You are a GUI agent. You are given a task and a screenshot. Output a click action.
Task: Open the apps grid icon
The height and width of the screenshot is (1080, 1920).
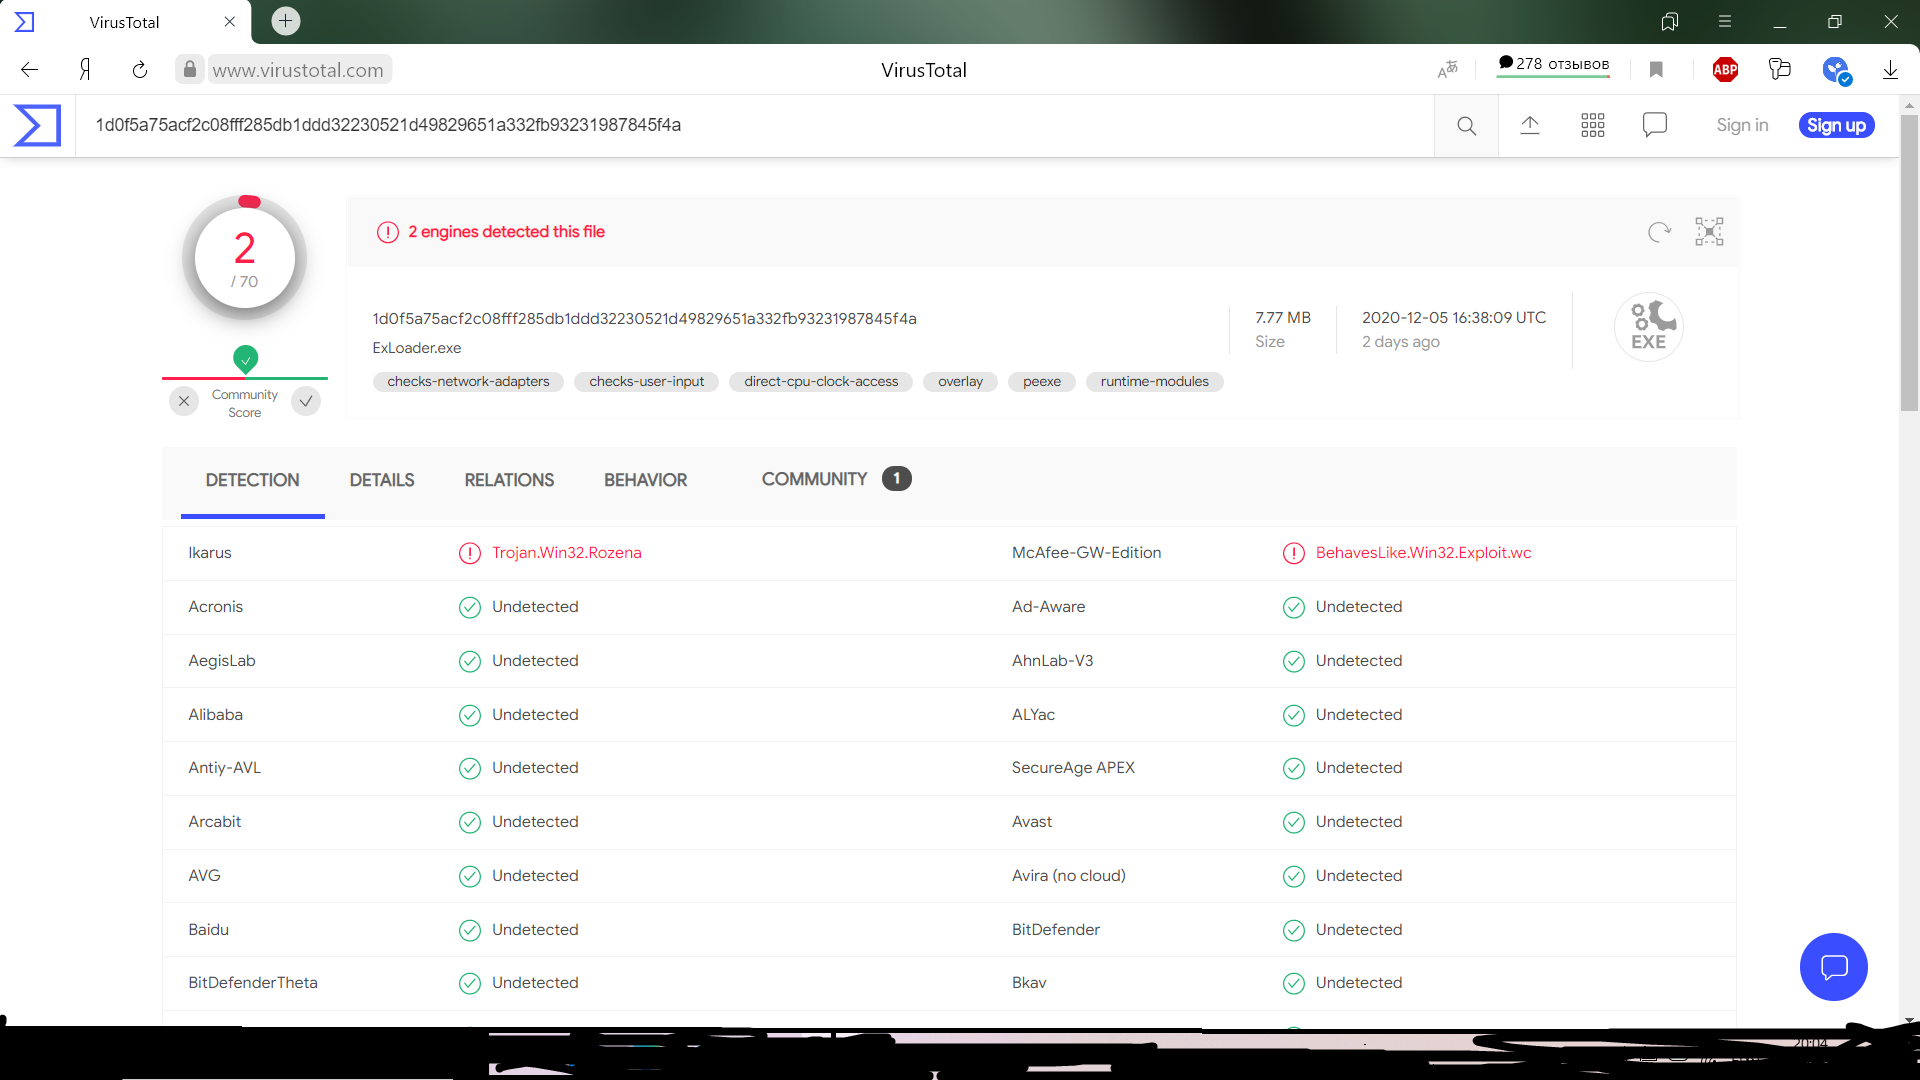coord(1593,125)
